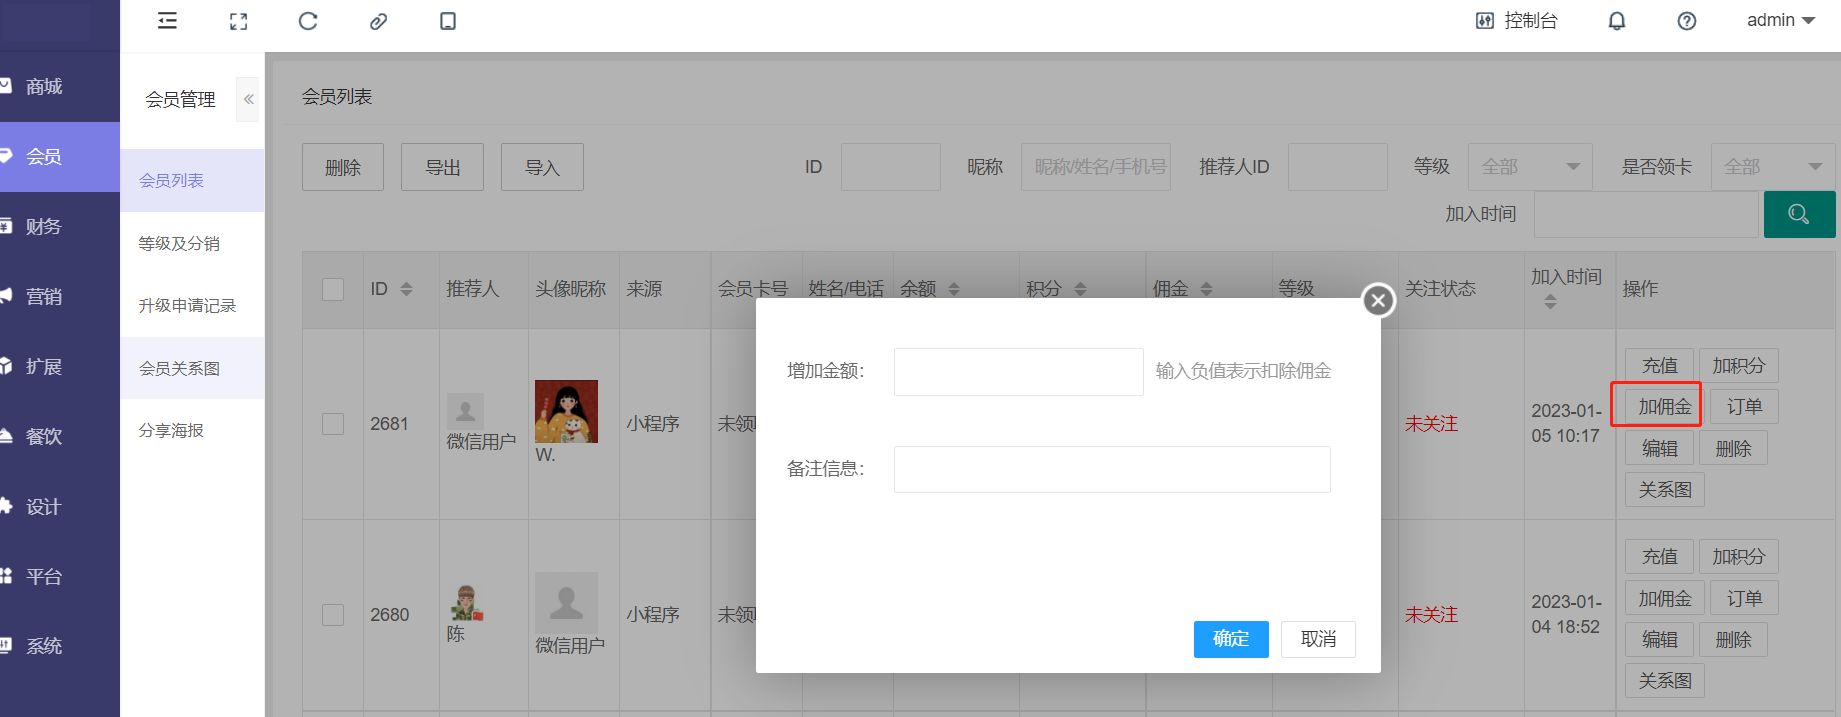Check the select-all checkbox in table header
This screenshot has height=717, width=1841.
tap(333, 289)
